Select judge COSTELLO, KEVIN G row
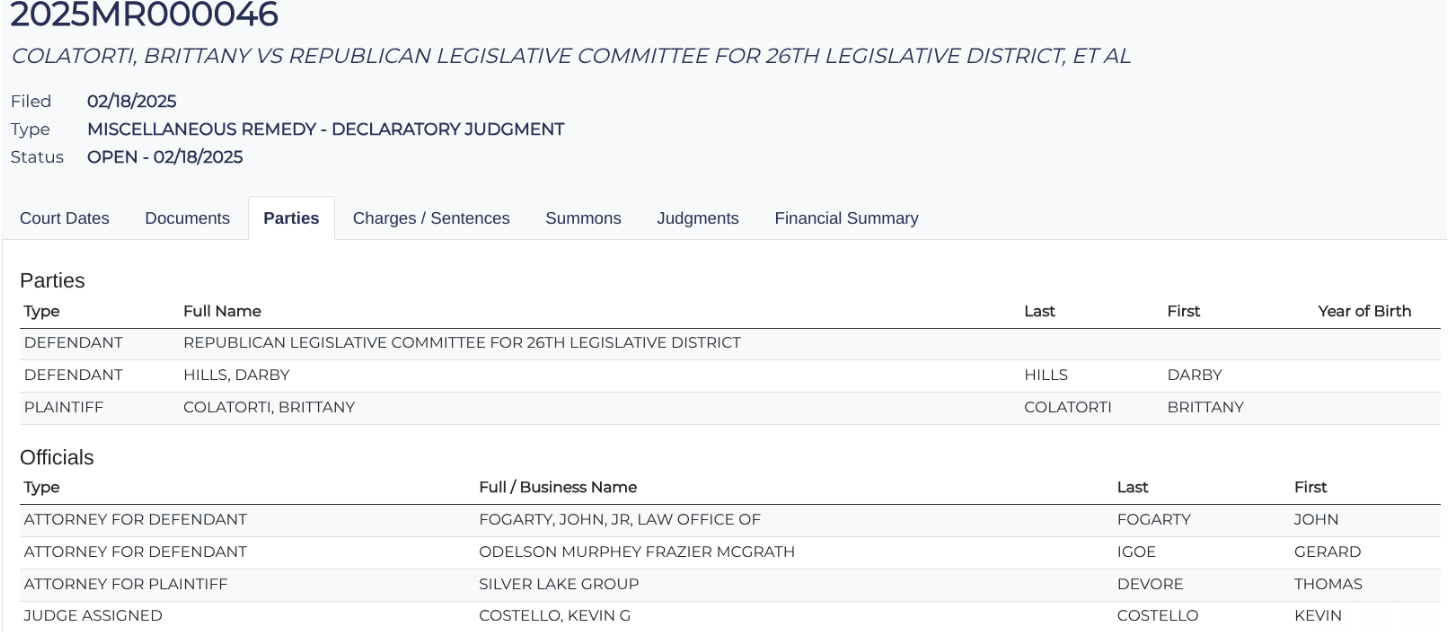Image resolution: width=1452 pixels, height=632 pixels. (x=555, y=615)
